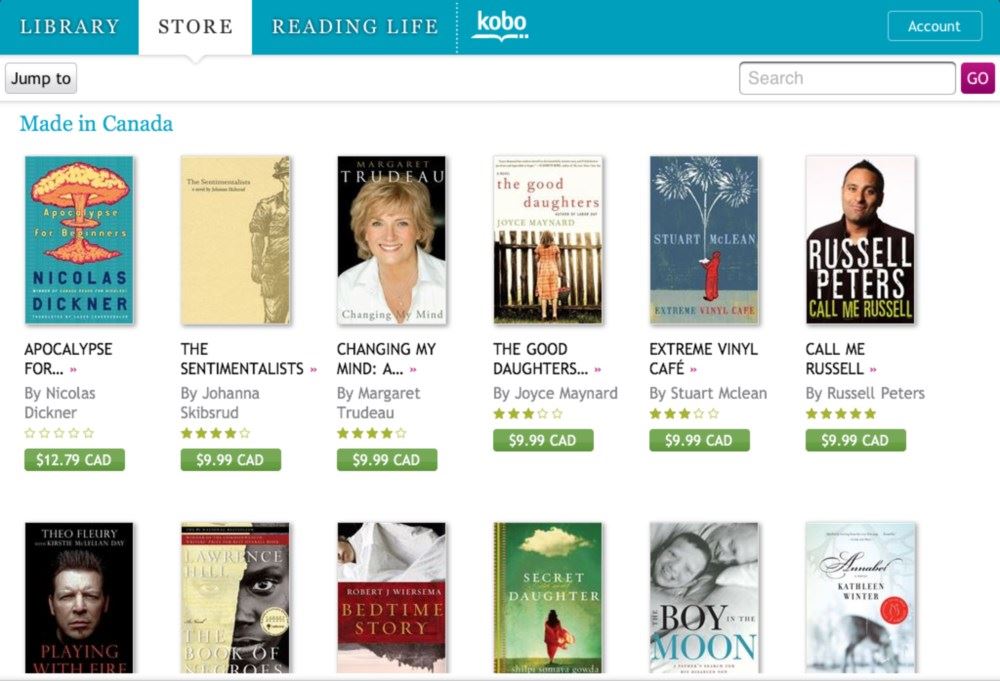Screen dimensions: 1000x681
Task: Open the Account button
Action: tap(934, 26)
